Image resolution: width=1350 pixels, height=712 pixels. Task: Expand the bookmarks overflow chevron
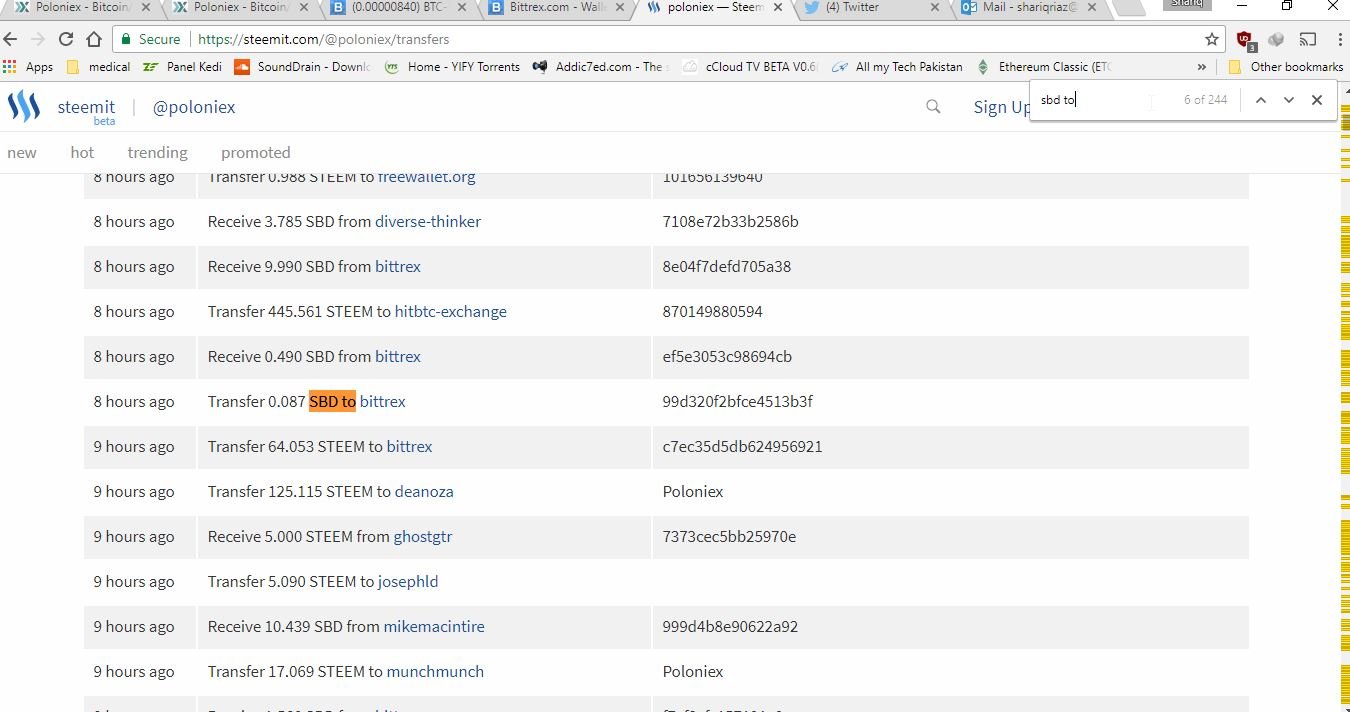pos(1201,67)
